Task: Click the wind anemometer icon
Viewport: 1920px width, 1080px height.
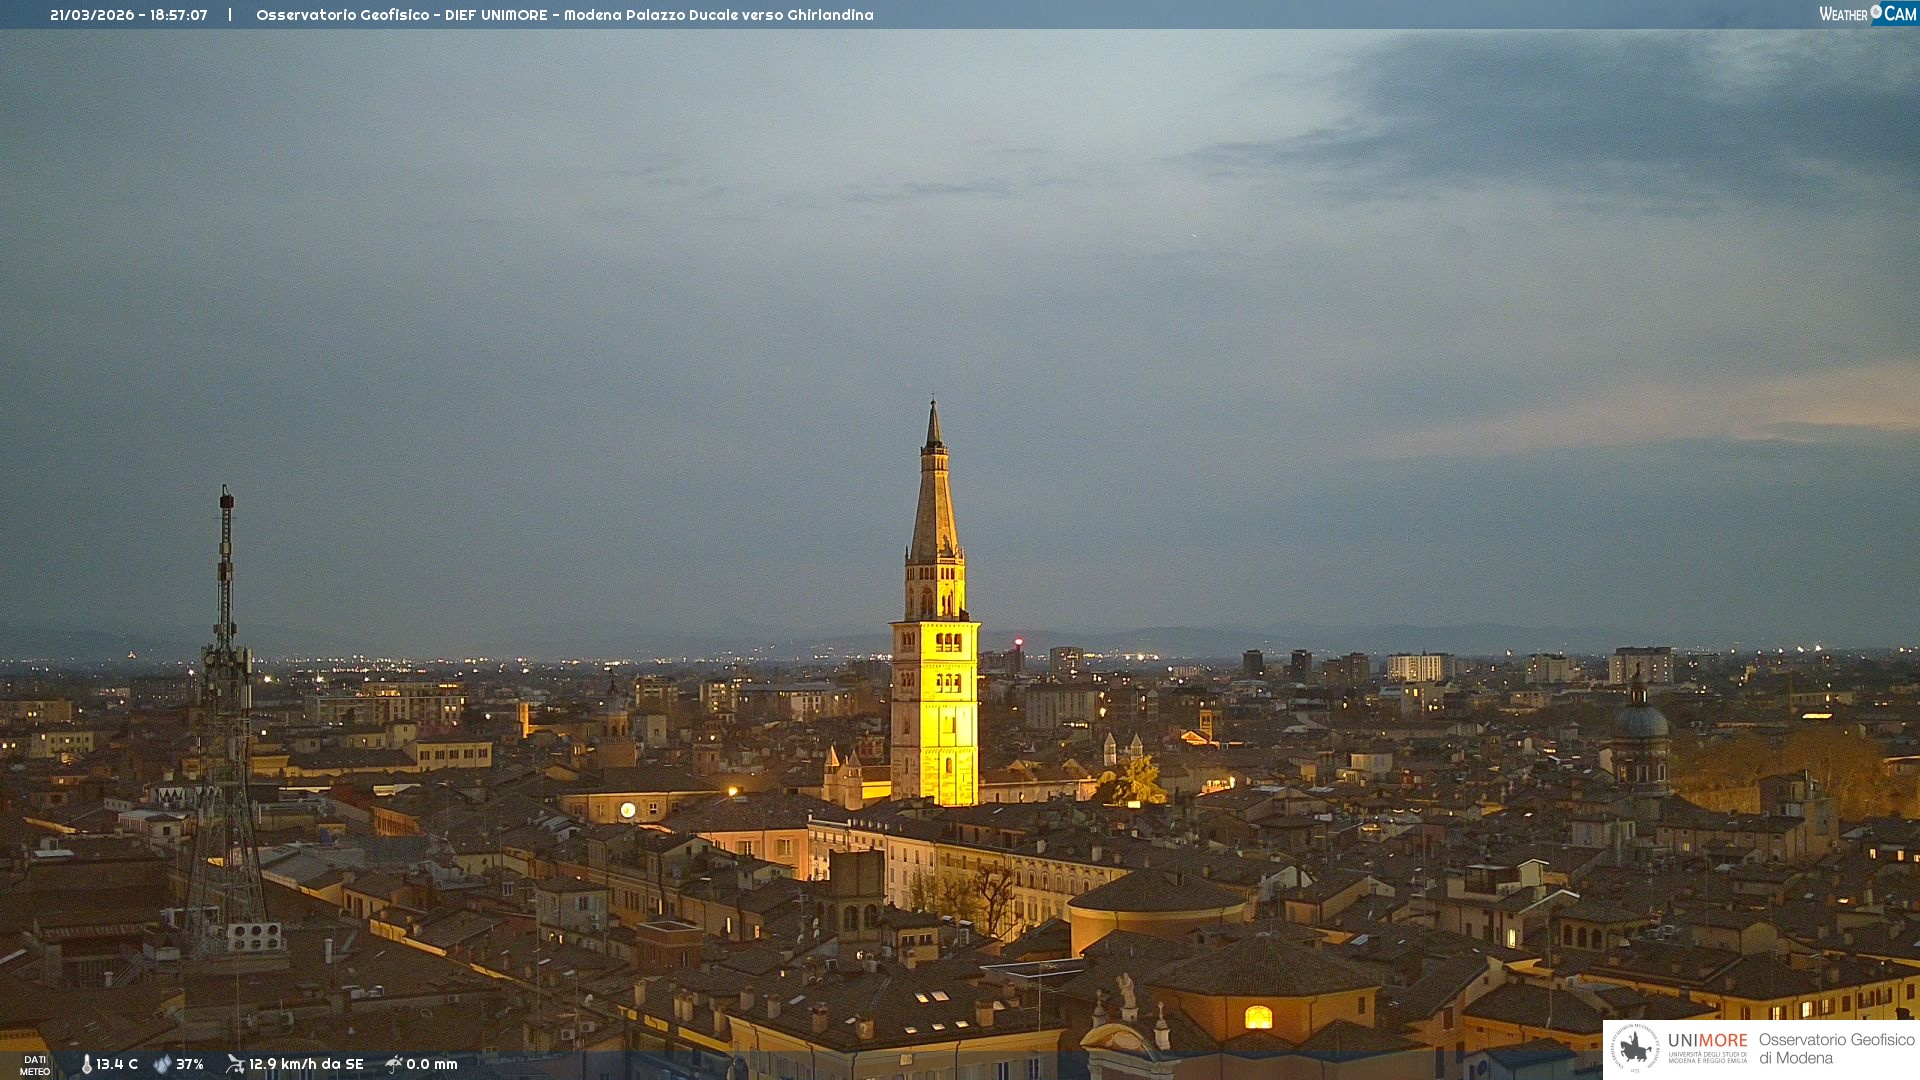Action: tap(235, 1064)
